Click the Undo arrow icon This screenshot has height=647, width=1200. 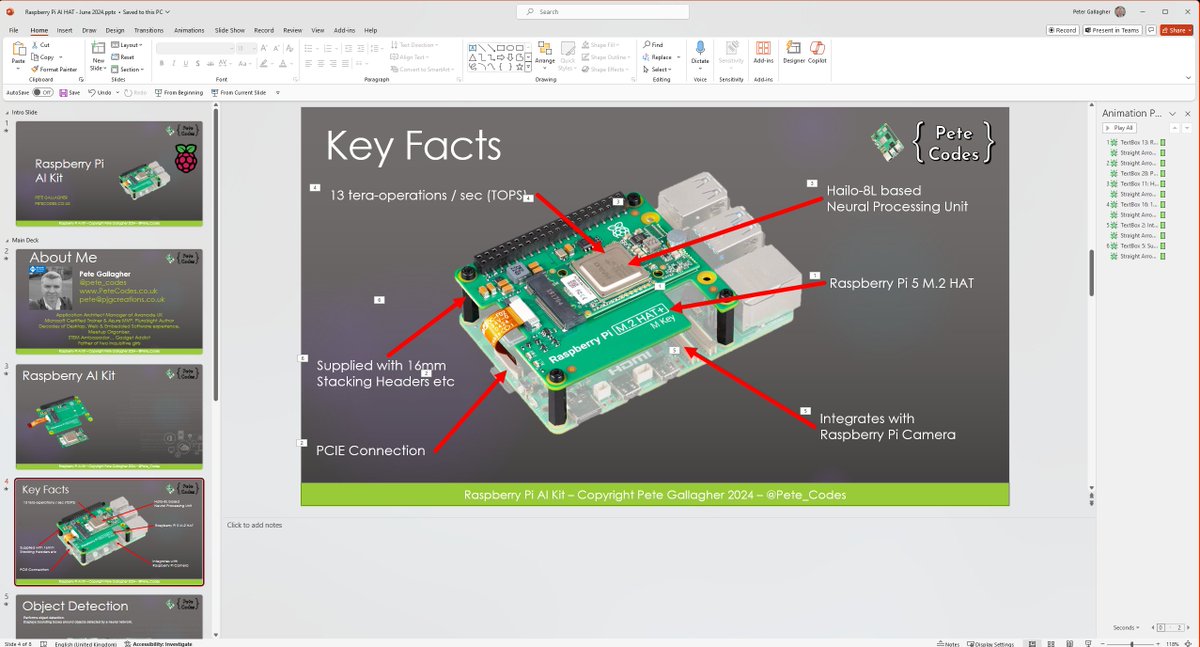tap(92, 92)
